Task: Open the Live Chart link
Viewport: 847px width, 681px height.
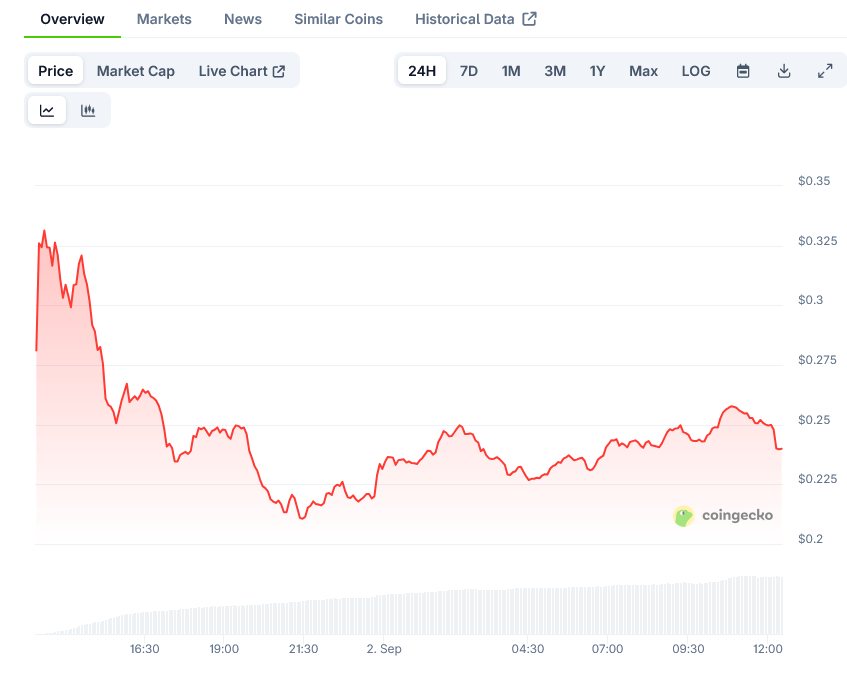Action: pyautogui.click(x=241, y=71)
